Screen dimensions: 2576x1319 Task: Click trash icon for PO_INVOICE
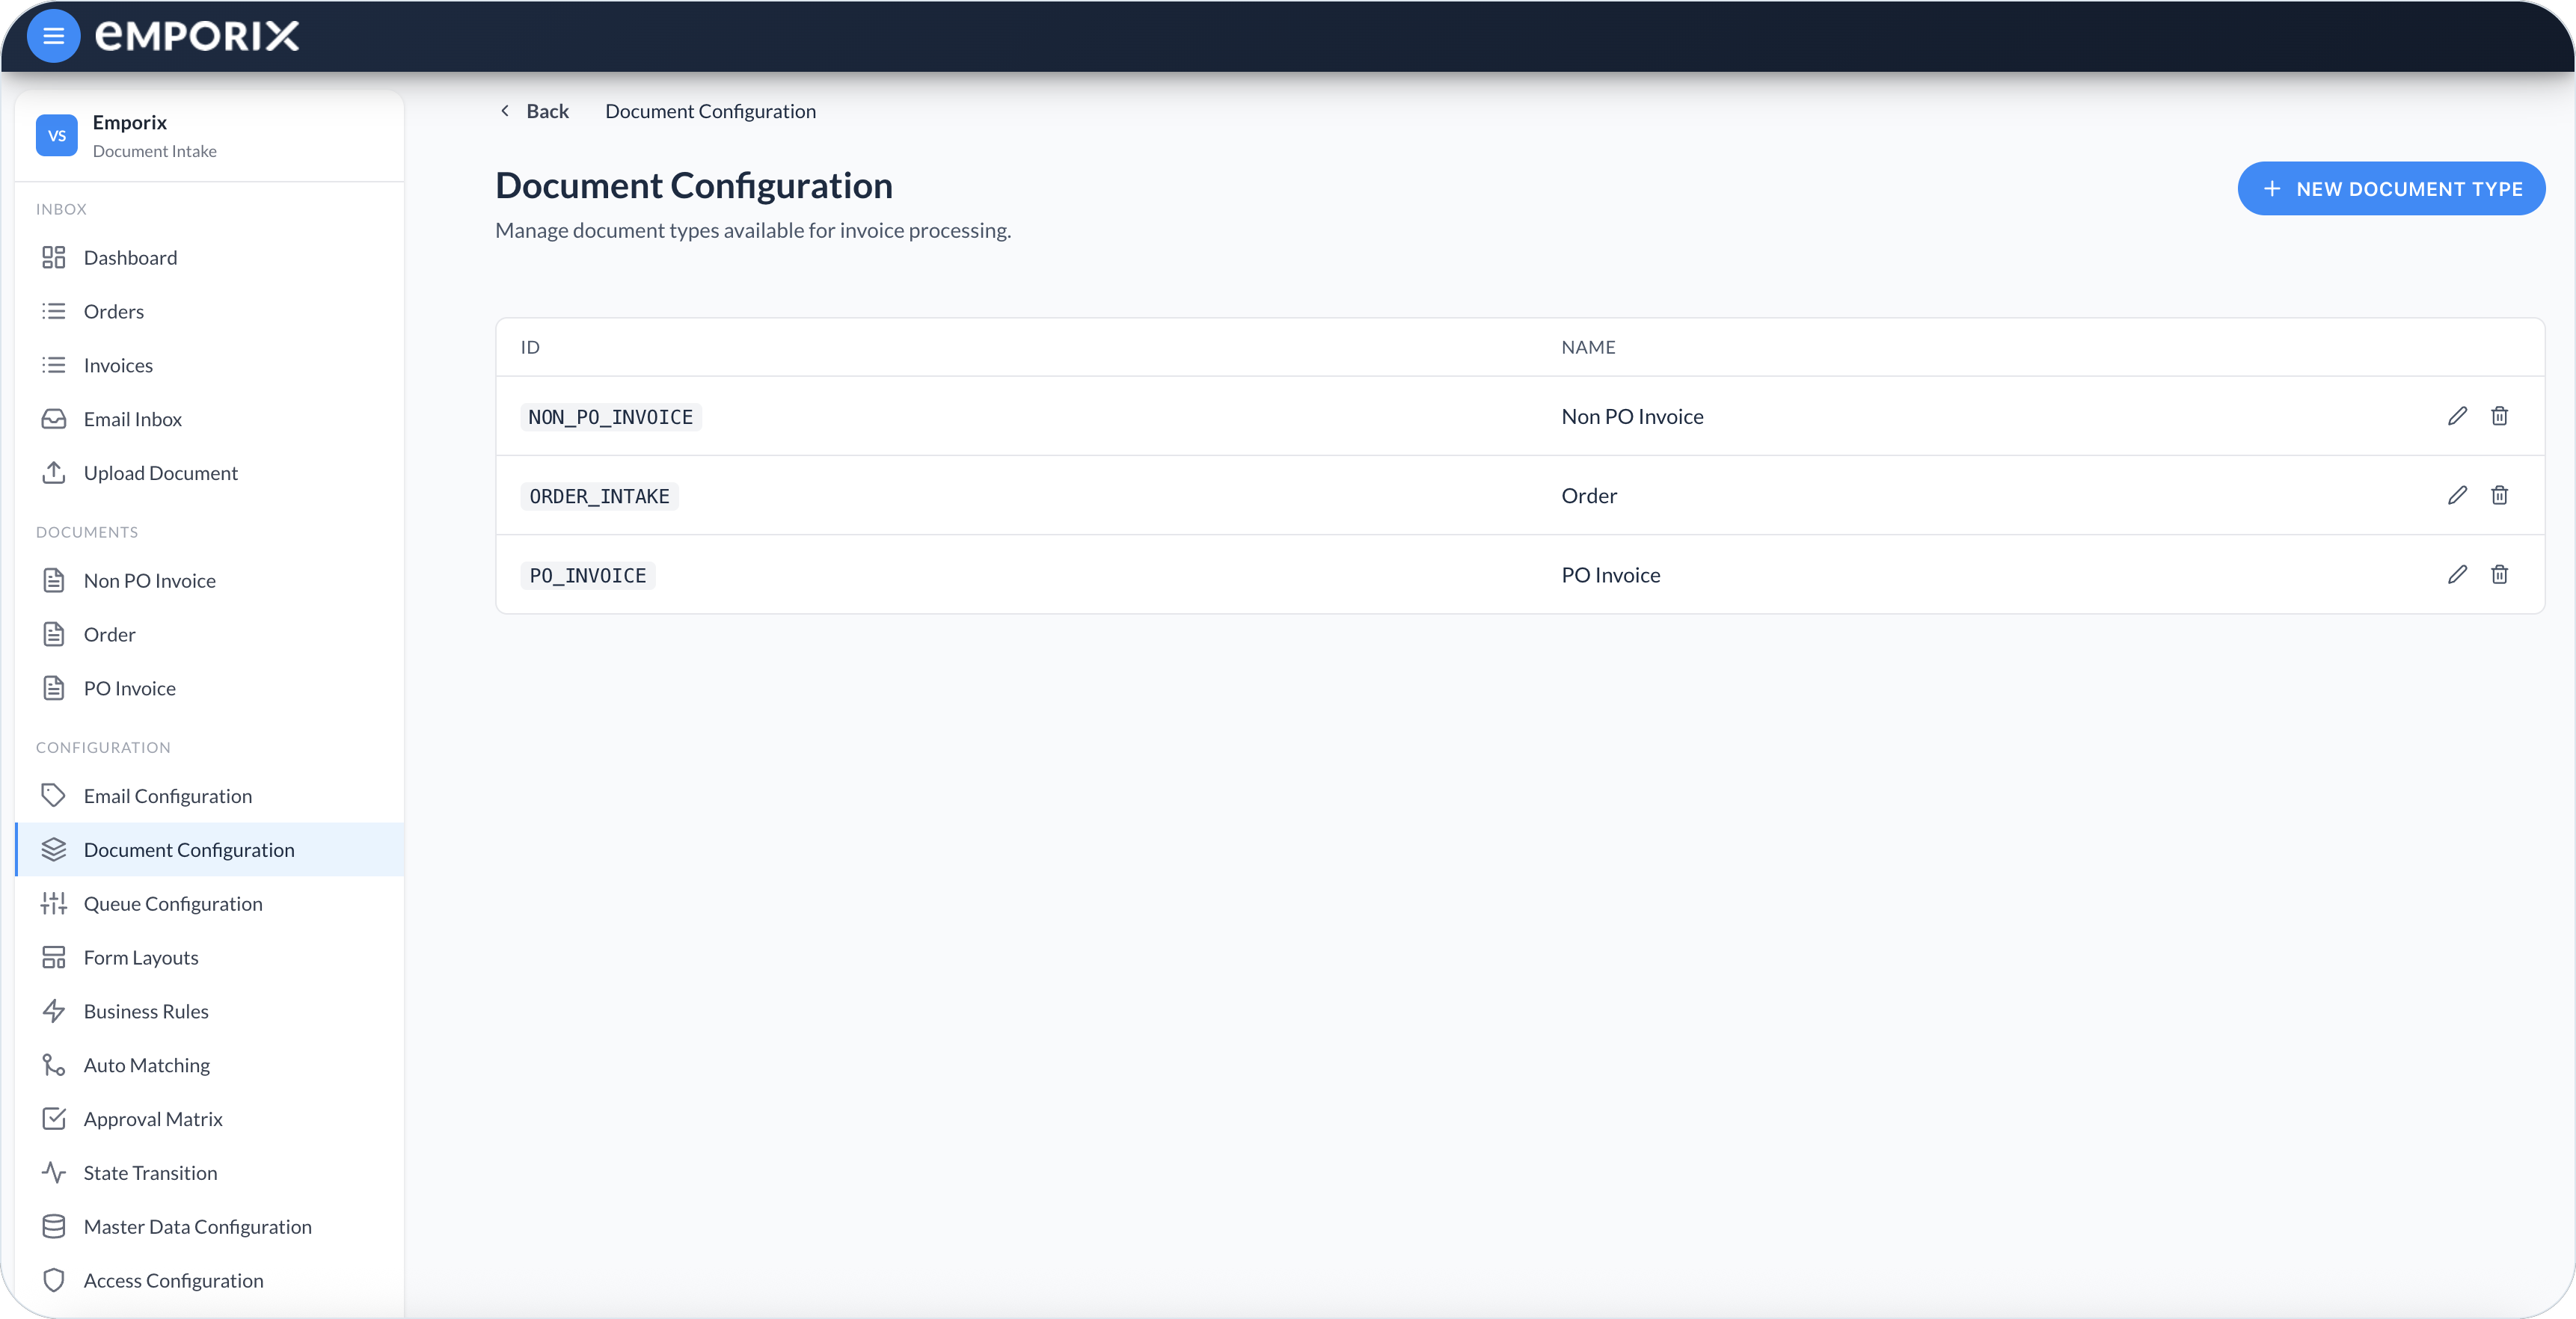click(2499, 574)
